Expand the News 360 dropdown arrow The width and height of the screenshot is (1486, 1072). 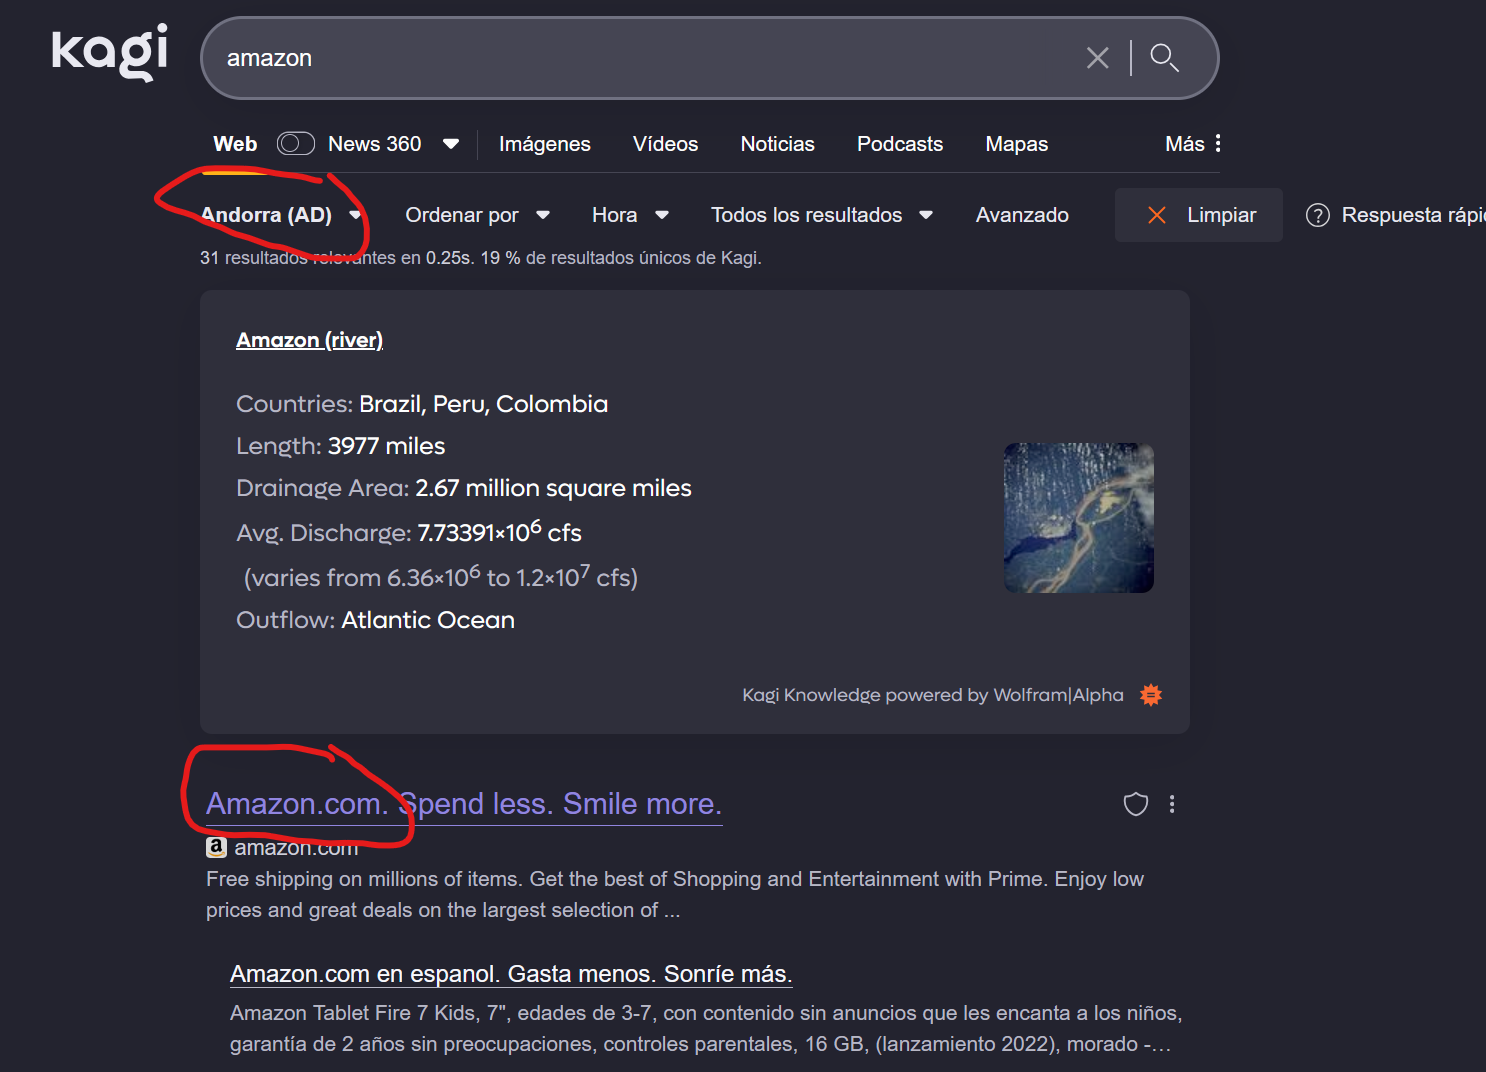(x=451, y=144)
